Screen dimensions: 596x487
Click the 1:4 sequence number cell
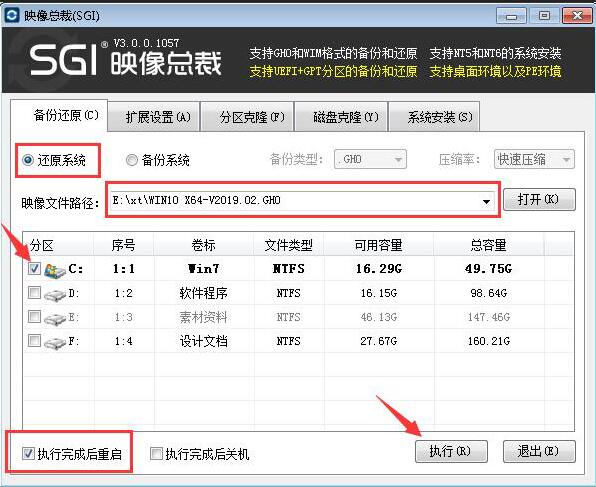tap(124, 341)
